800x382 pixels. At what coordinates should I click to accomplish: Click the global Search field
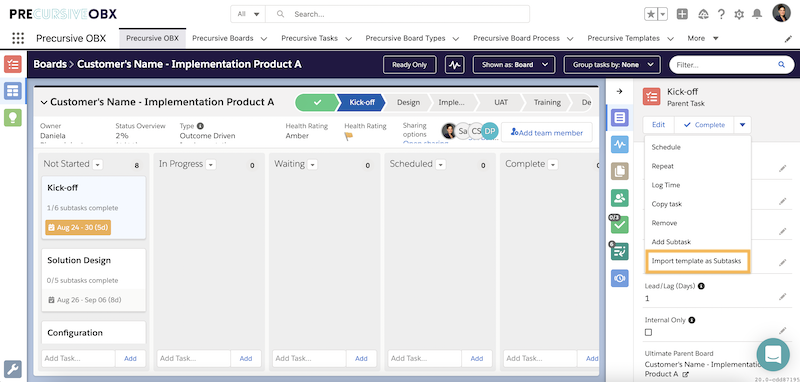point(397,14)
